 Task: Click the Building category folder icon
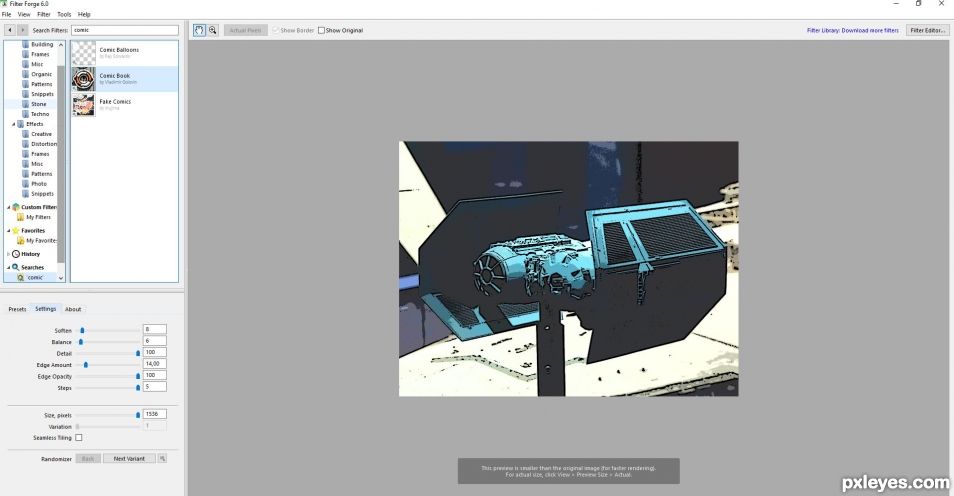26,44
